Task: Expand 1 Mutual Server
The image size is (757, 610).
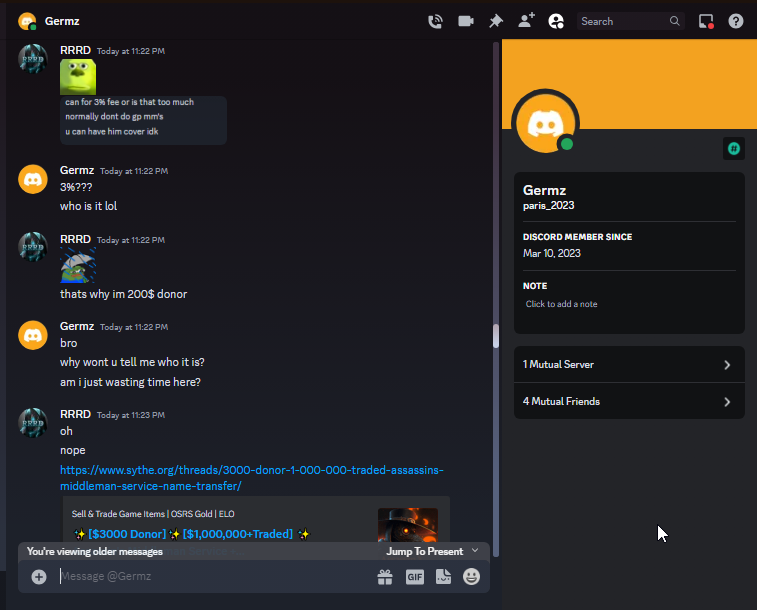Action: 629,364
